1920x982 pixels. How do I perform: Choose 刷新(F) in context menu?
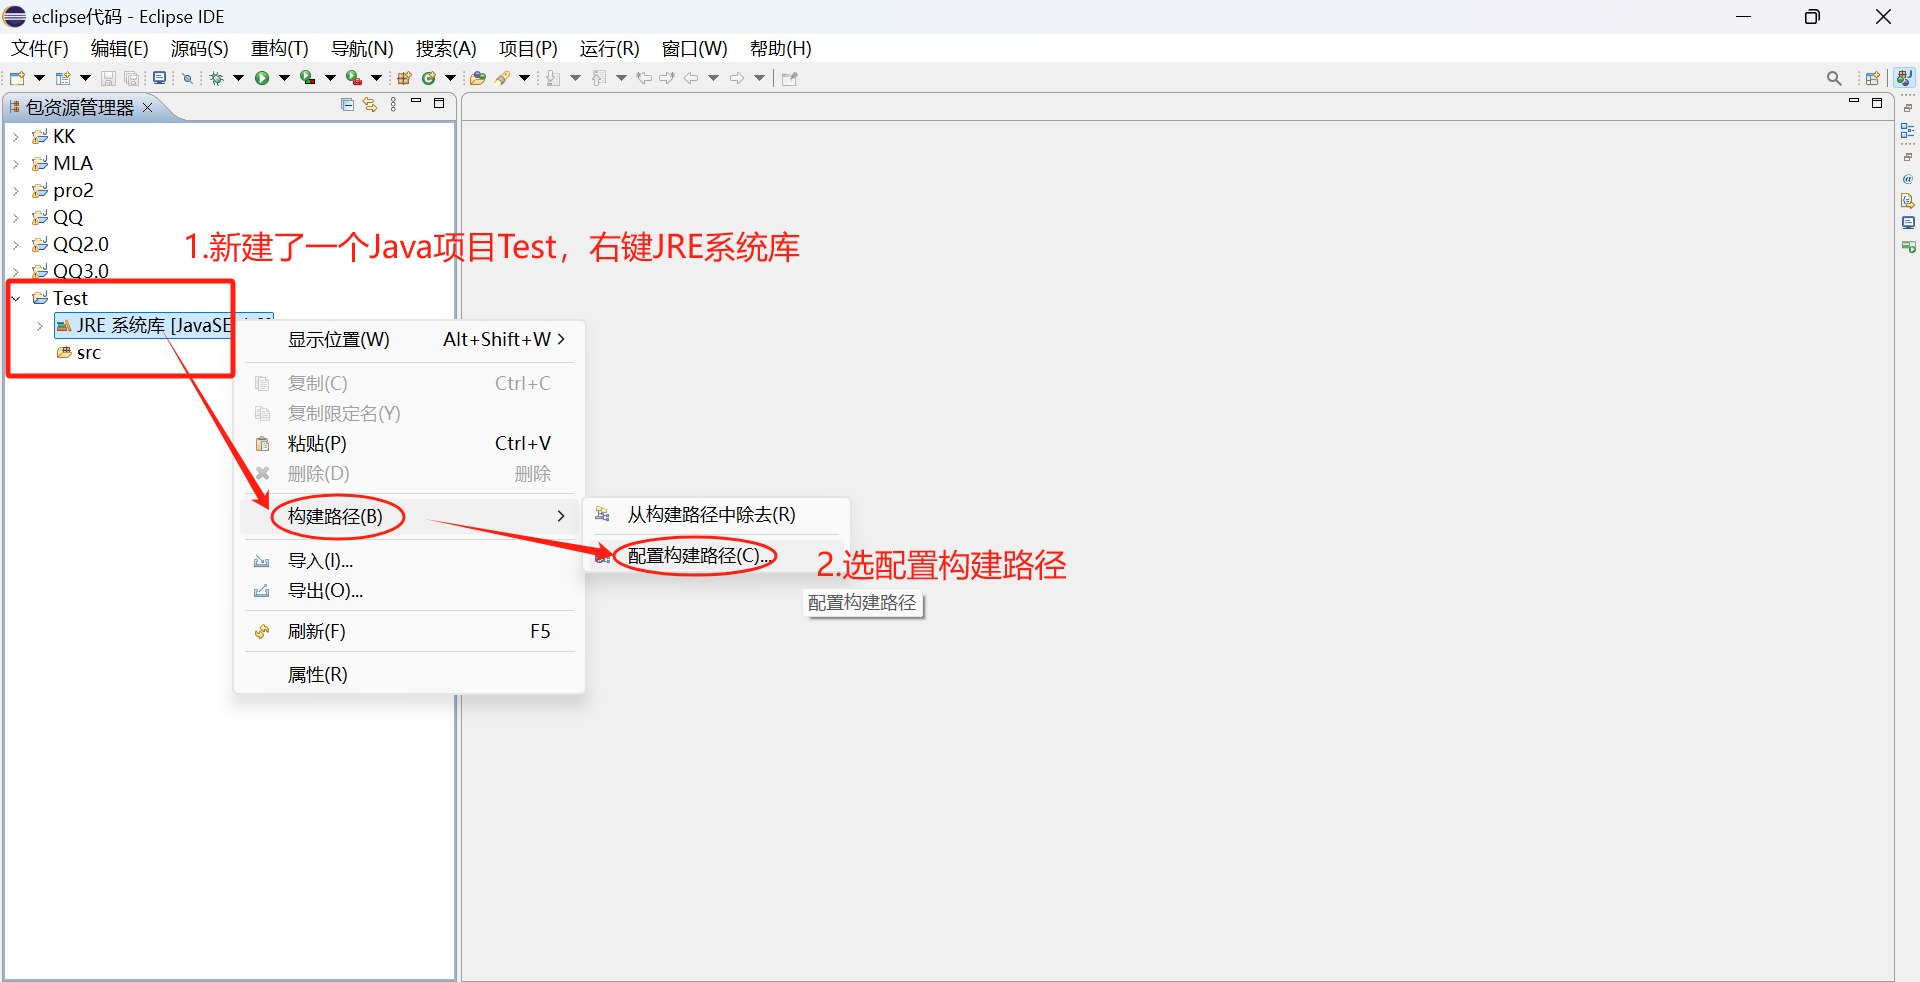(x=409, y=632)
